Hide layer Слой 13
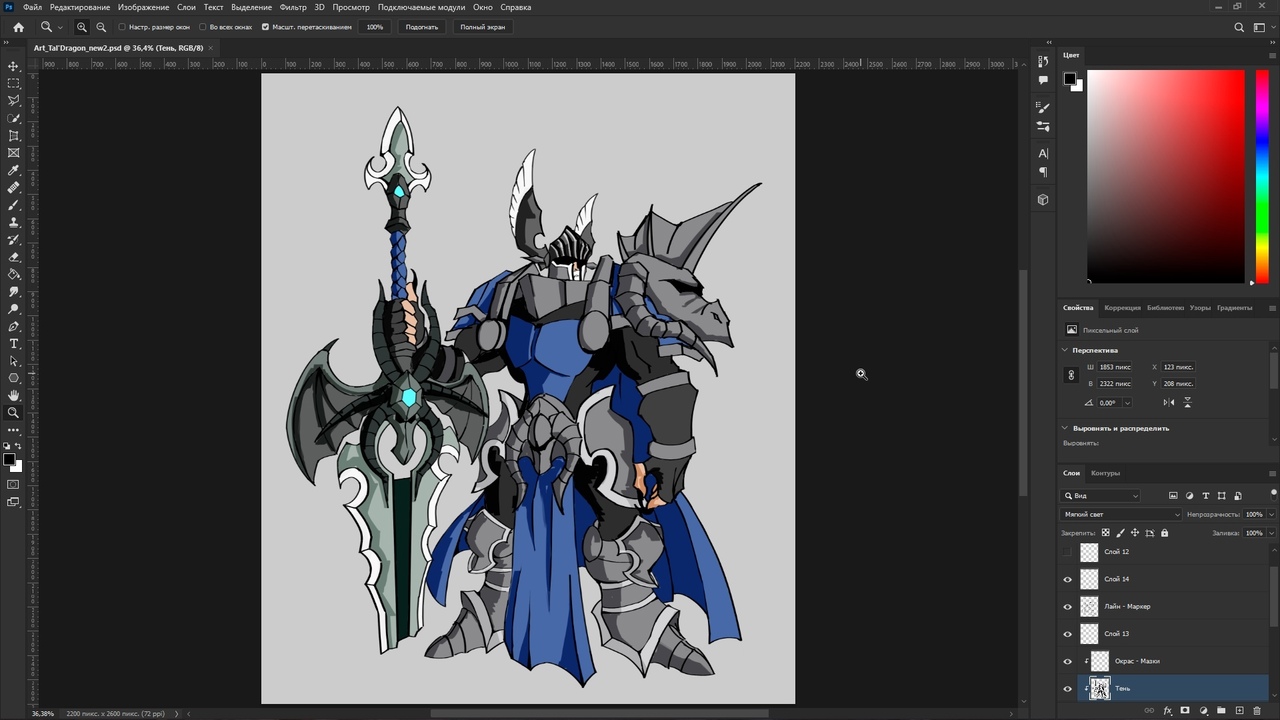Screen dimensions: 1280x720 (1067, 634)
